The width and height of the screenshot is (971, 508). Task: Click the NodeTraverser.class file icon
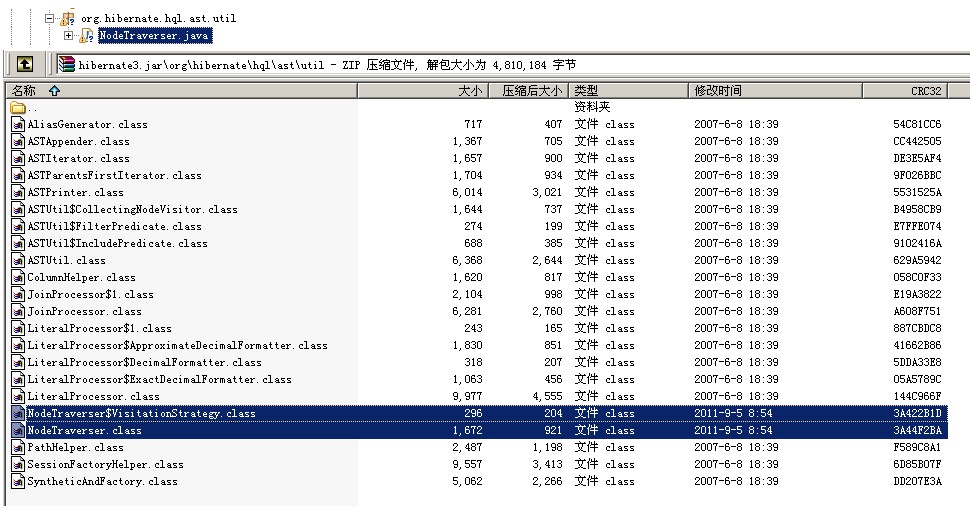pyautogui.click(x=18, y=431)
